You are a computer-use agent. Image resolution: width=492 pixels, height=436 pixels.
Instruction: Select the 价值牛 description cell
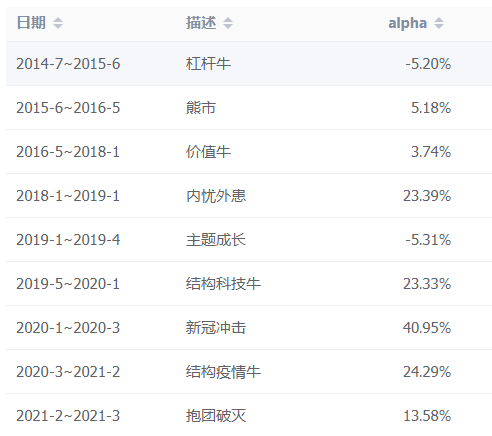(208, 152)
